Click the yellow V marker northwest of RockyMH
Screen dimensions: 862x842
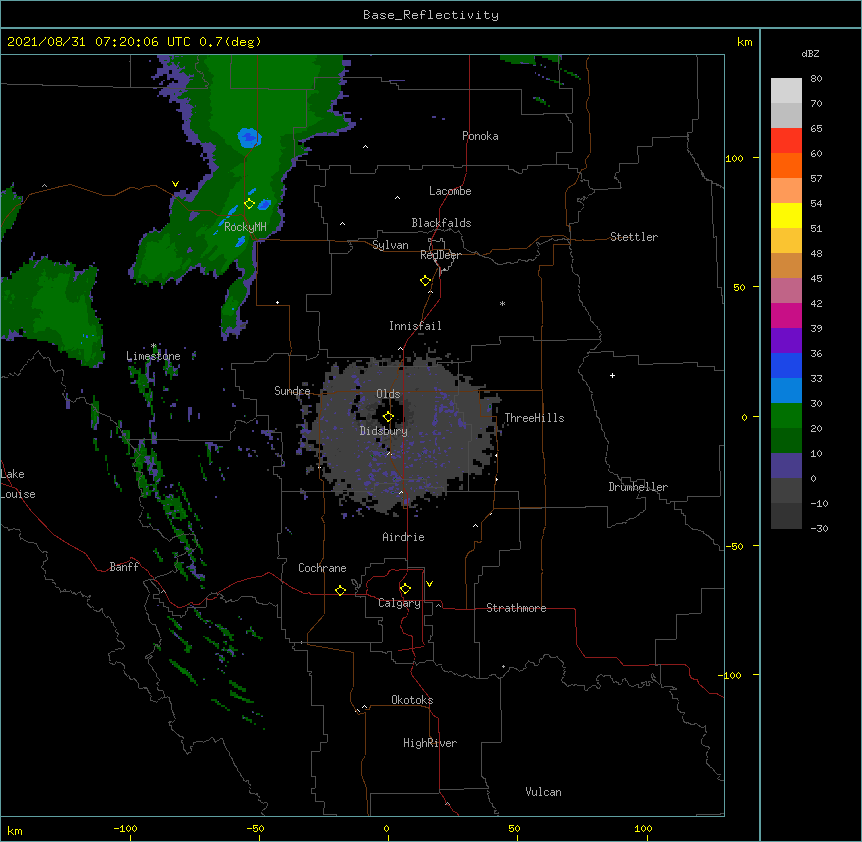tap(175, 184)
